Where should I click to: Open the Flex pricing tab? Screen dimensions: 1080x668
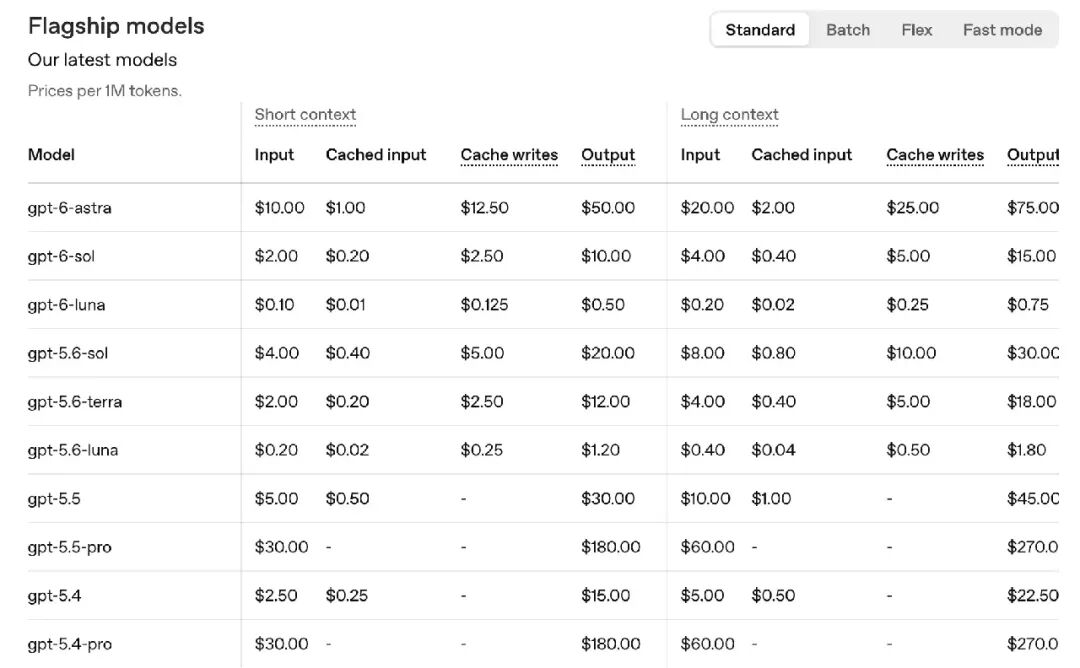tap(916, 30)
